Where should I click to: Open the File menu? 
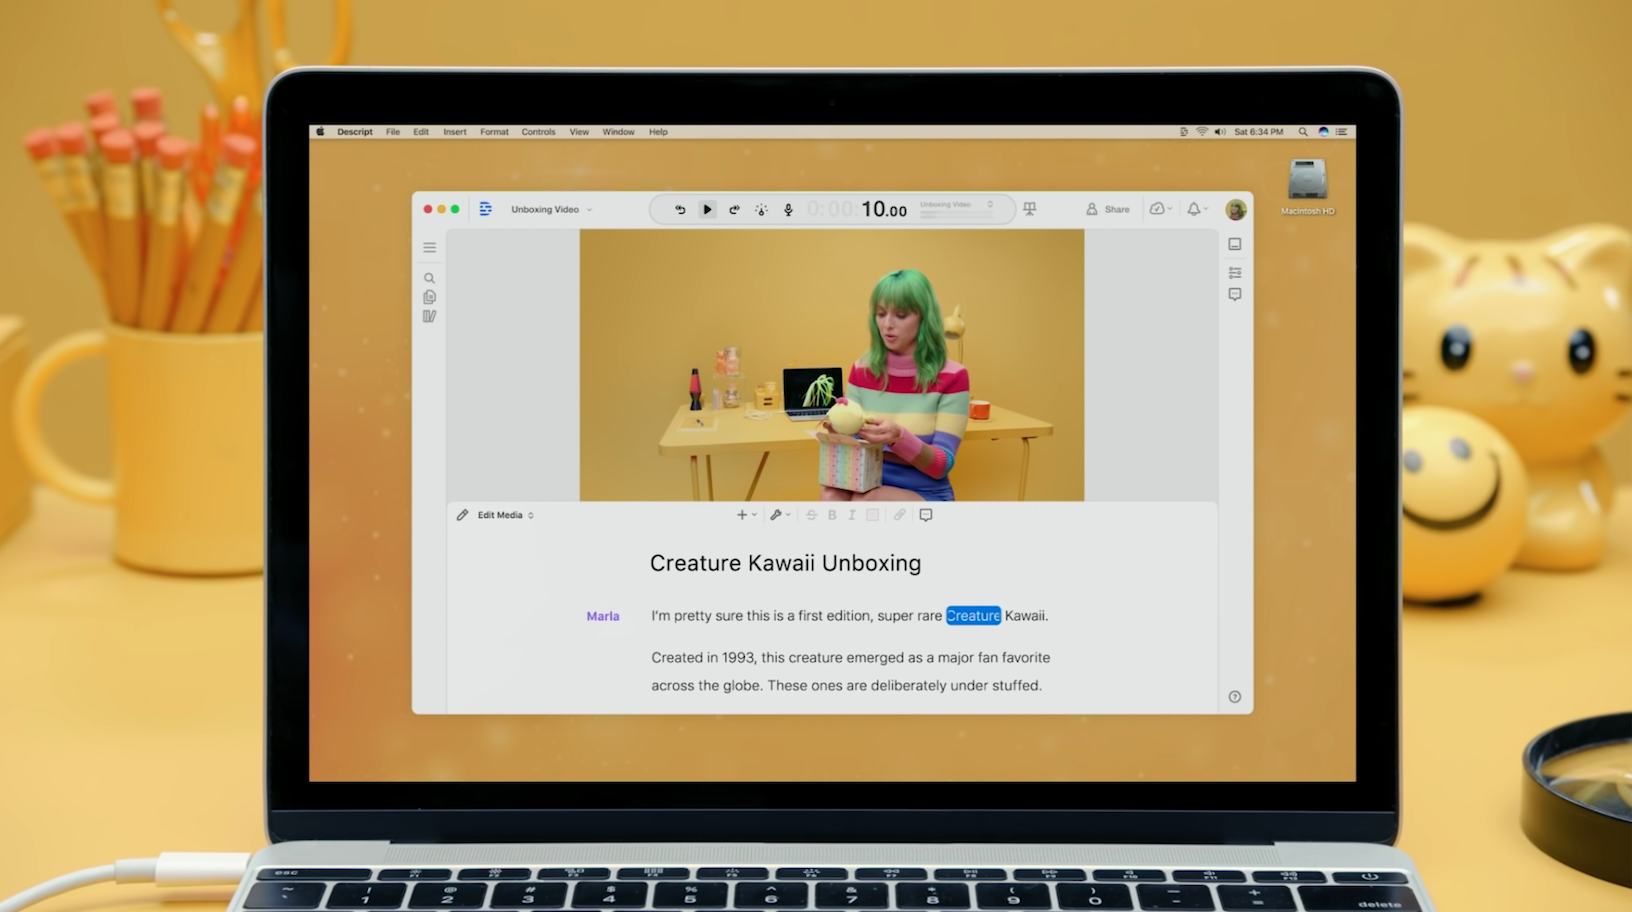pyautogui.click(x=393, y=132)
